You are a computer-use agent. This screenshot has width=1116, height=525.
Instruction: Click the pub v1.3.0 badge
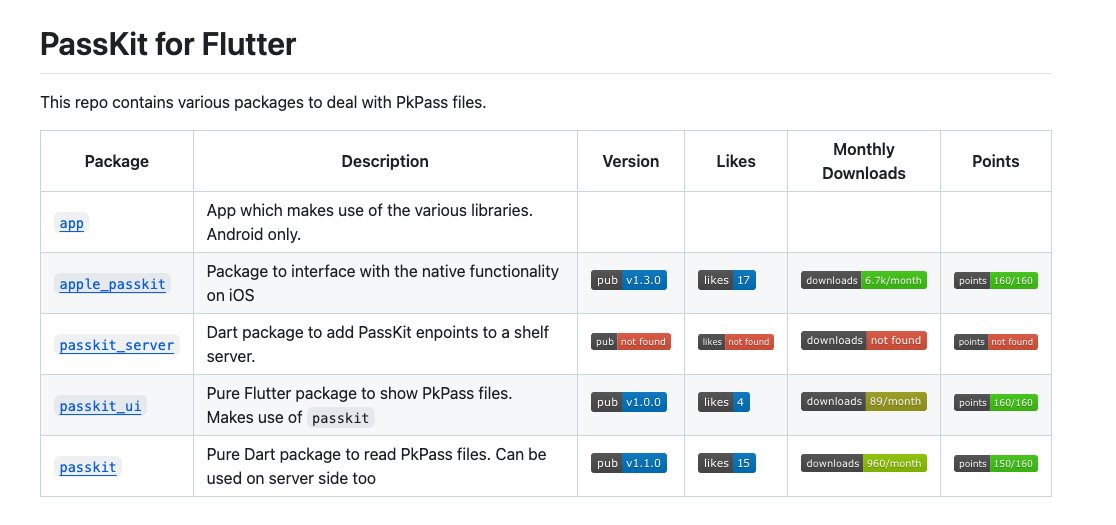click(x=628, y=280)
